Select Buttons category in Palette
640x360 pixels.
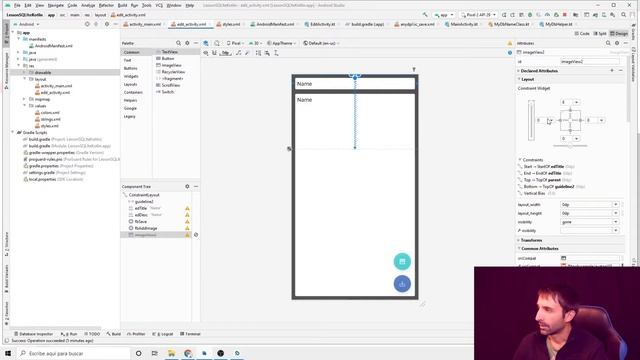131,68
